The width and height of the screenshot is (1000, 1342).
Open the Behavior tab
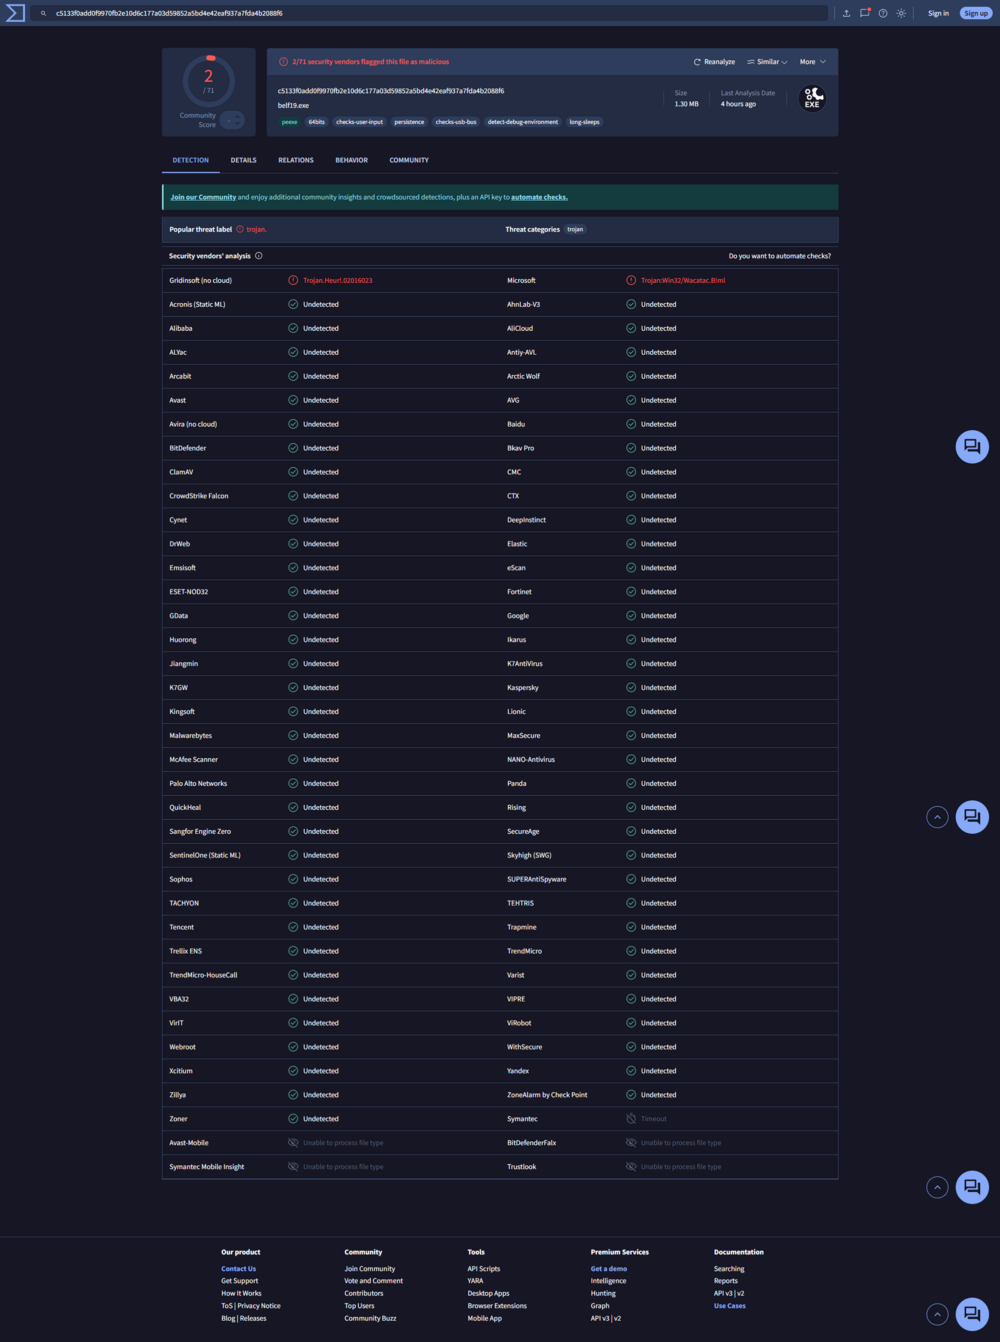click(351, 160)
